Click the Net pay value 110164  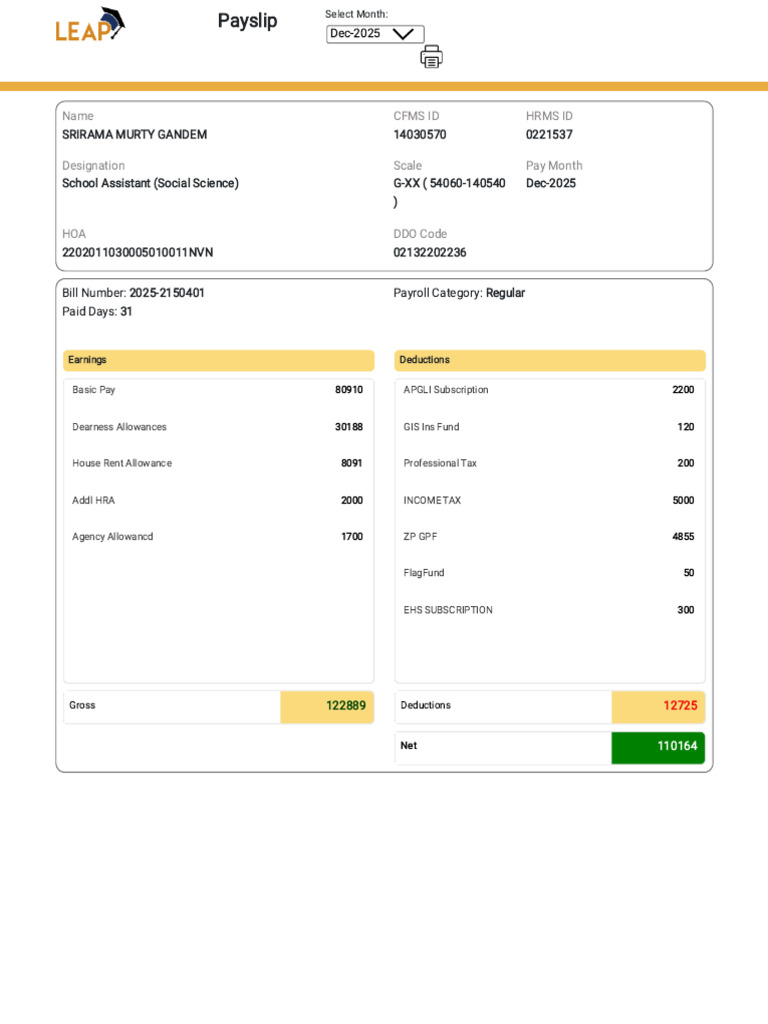[677, 746]
